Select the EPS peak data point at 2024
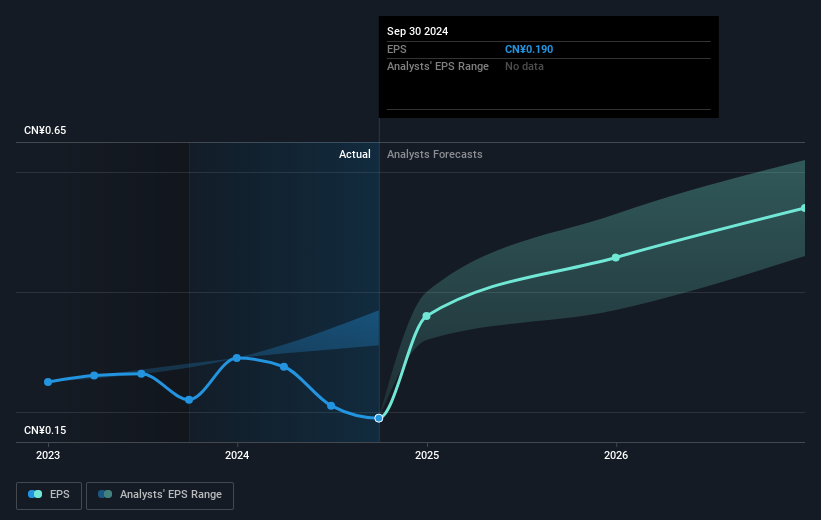 click(237, 358)
